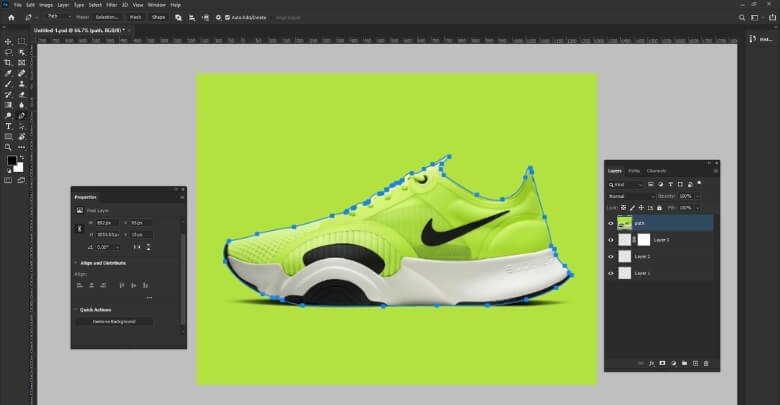Hide Layer 2 via eye icon
780x405 pixels.
(x=611, y=257)
